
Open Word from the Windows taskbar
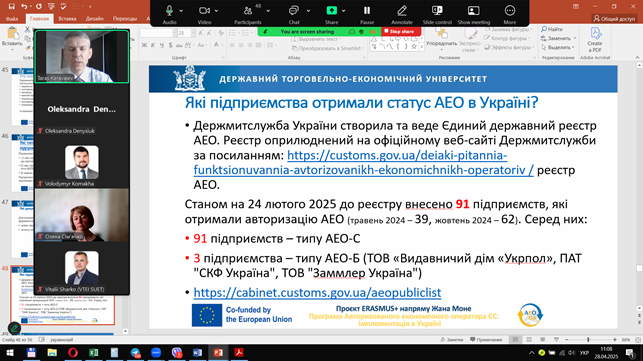point(197,352)
